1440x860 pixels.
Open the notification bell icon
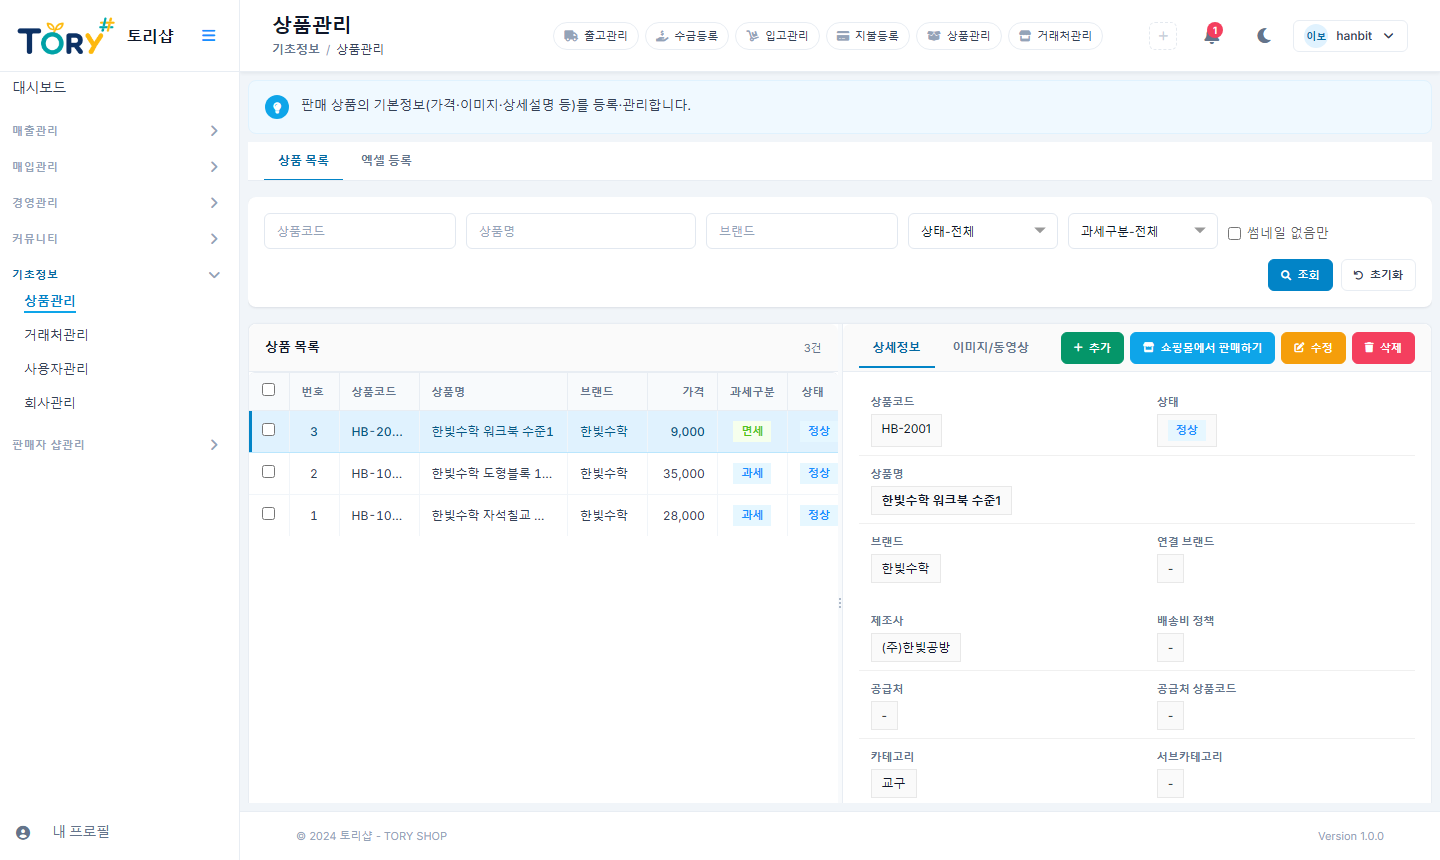pos(1212,35)
